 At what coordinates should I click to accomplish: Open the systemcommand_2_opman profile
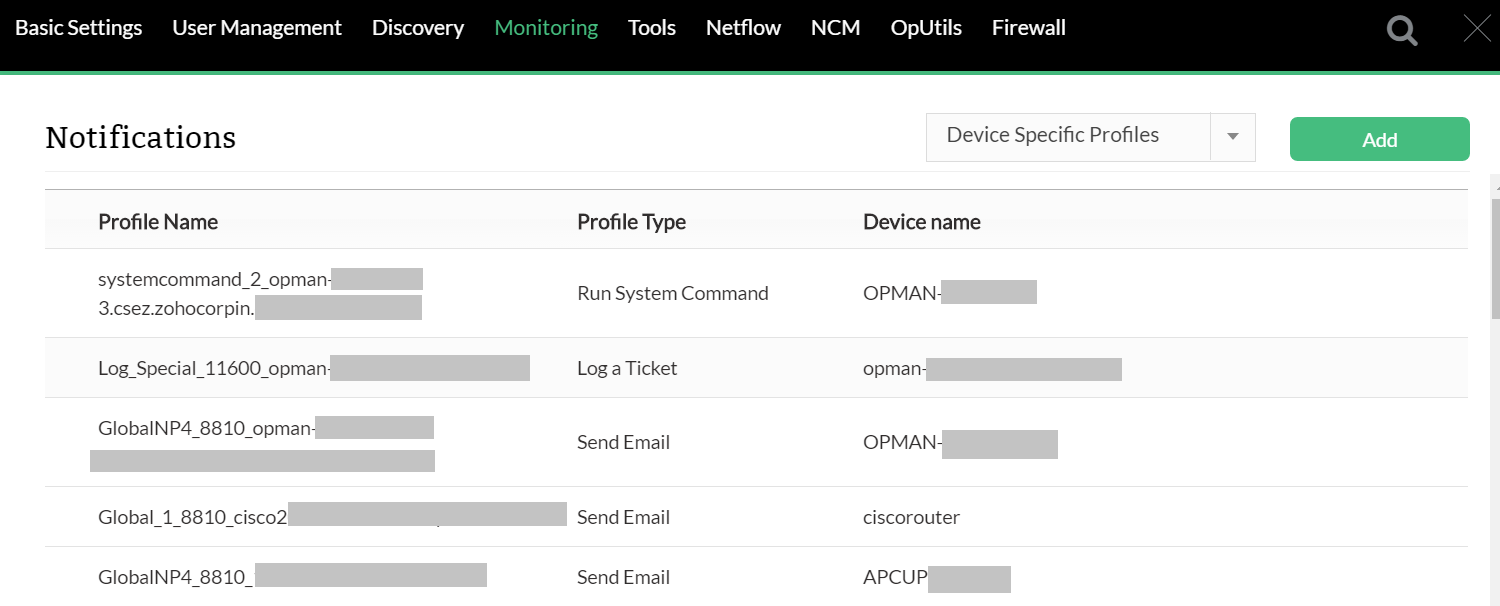(x=214, y=280)
